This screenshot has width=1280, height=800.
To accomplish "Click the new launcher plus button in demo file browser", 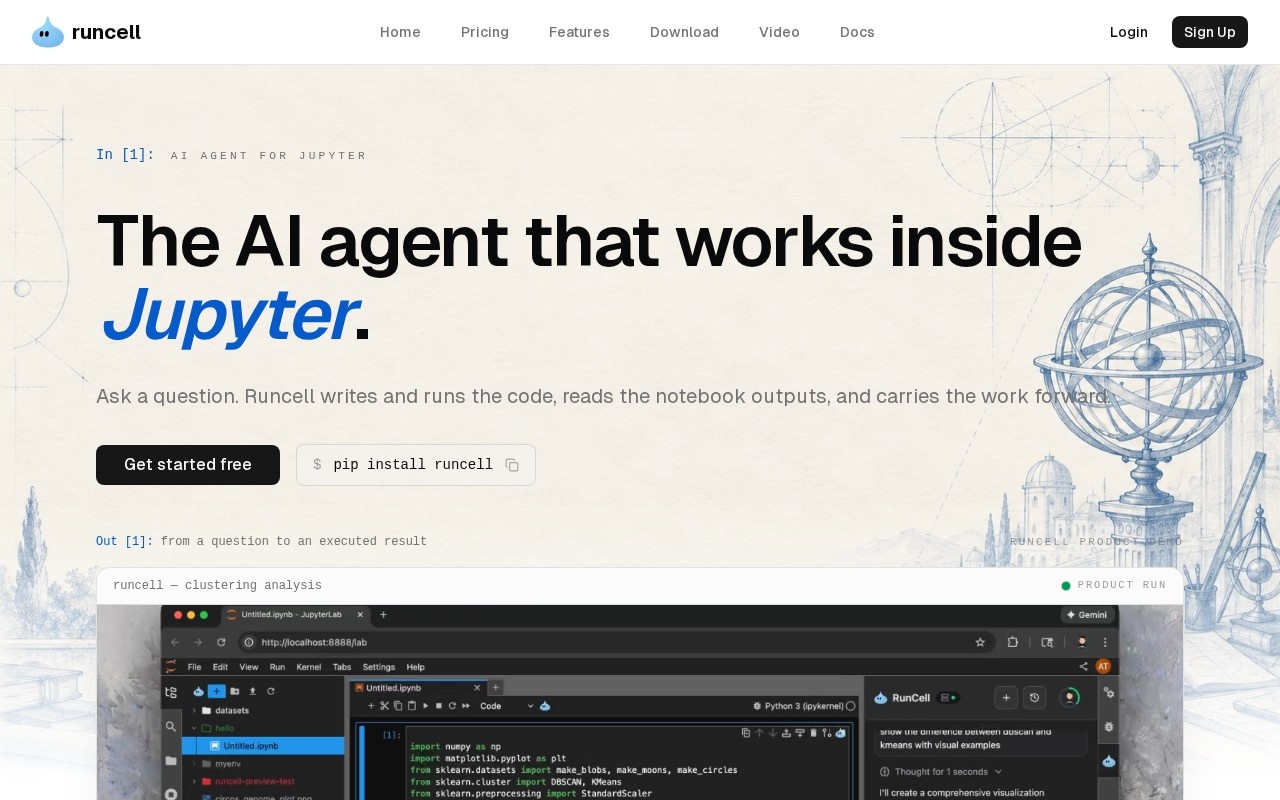I will 216,691.
